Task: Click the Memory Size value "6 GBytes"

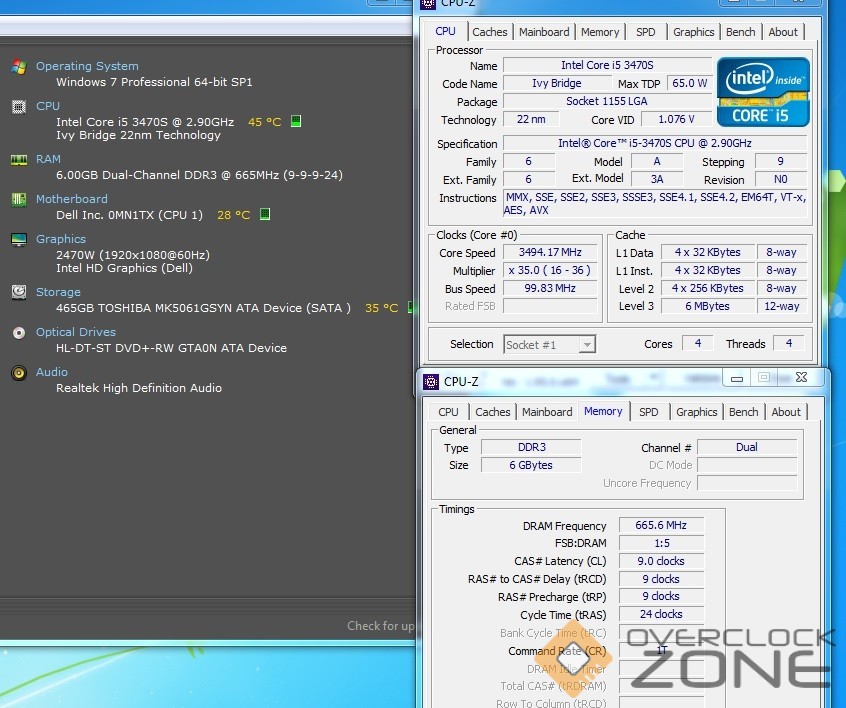Action: 531,465
